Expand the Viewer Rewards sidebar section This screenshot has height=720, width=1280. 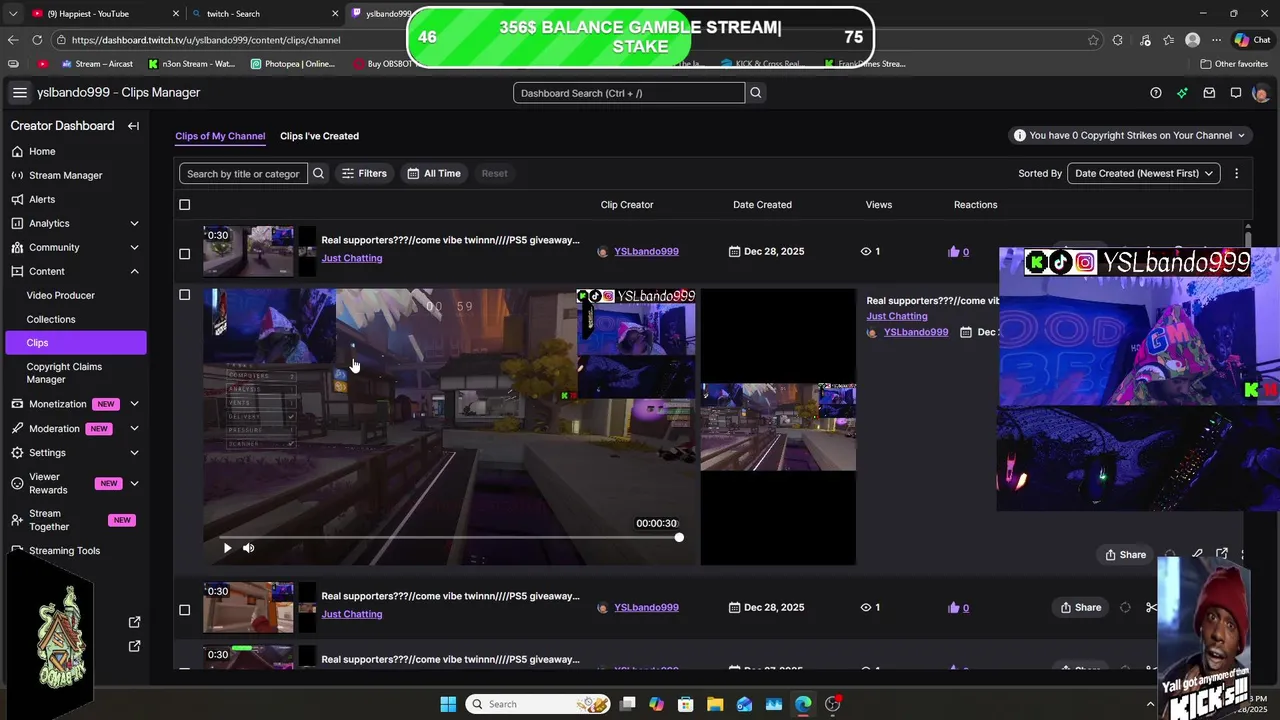[x=134, y=483]
